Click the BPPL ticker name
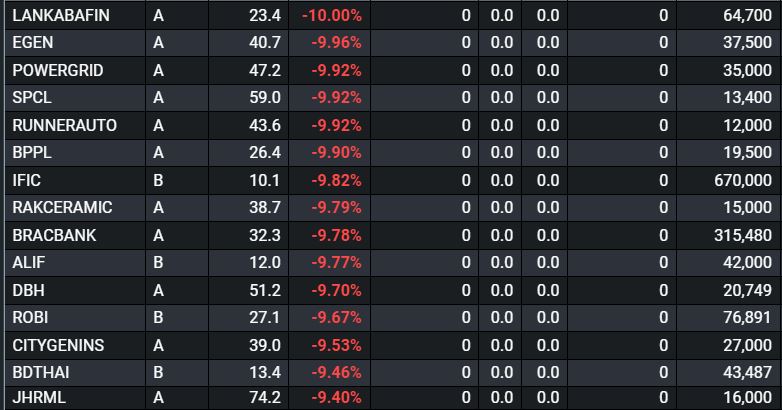 click(x=33, y=153)
